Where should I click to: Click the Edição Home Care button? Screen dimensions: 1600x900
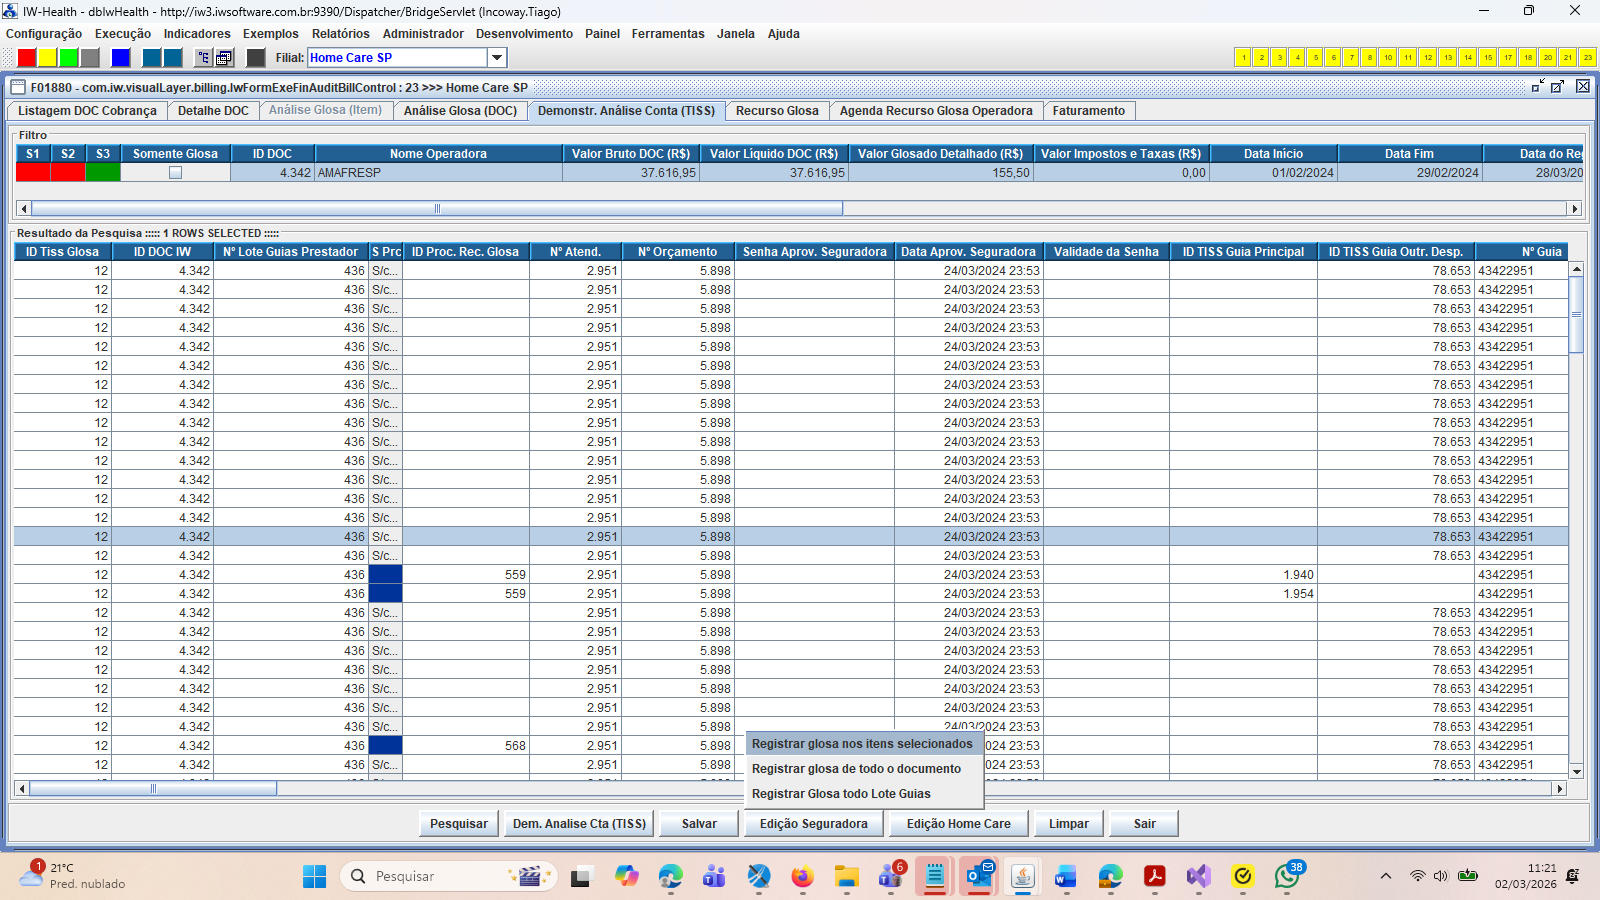(958, 824)
